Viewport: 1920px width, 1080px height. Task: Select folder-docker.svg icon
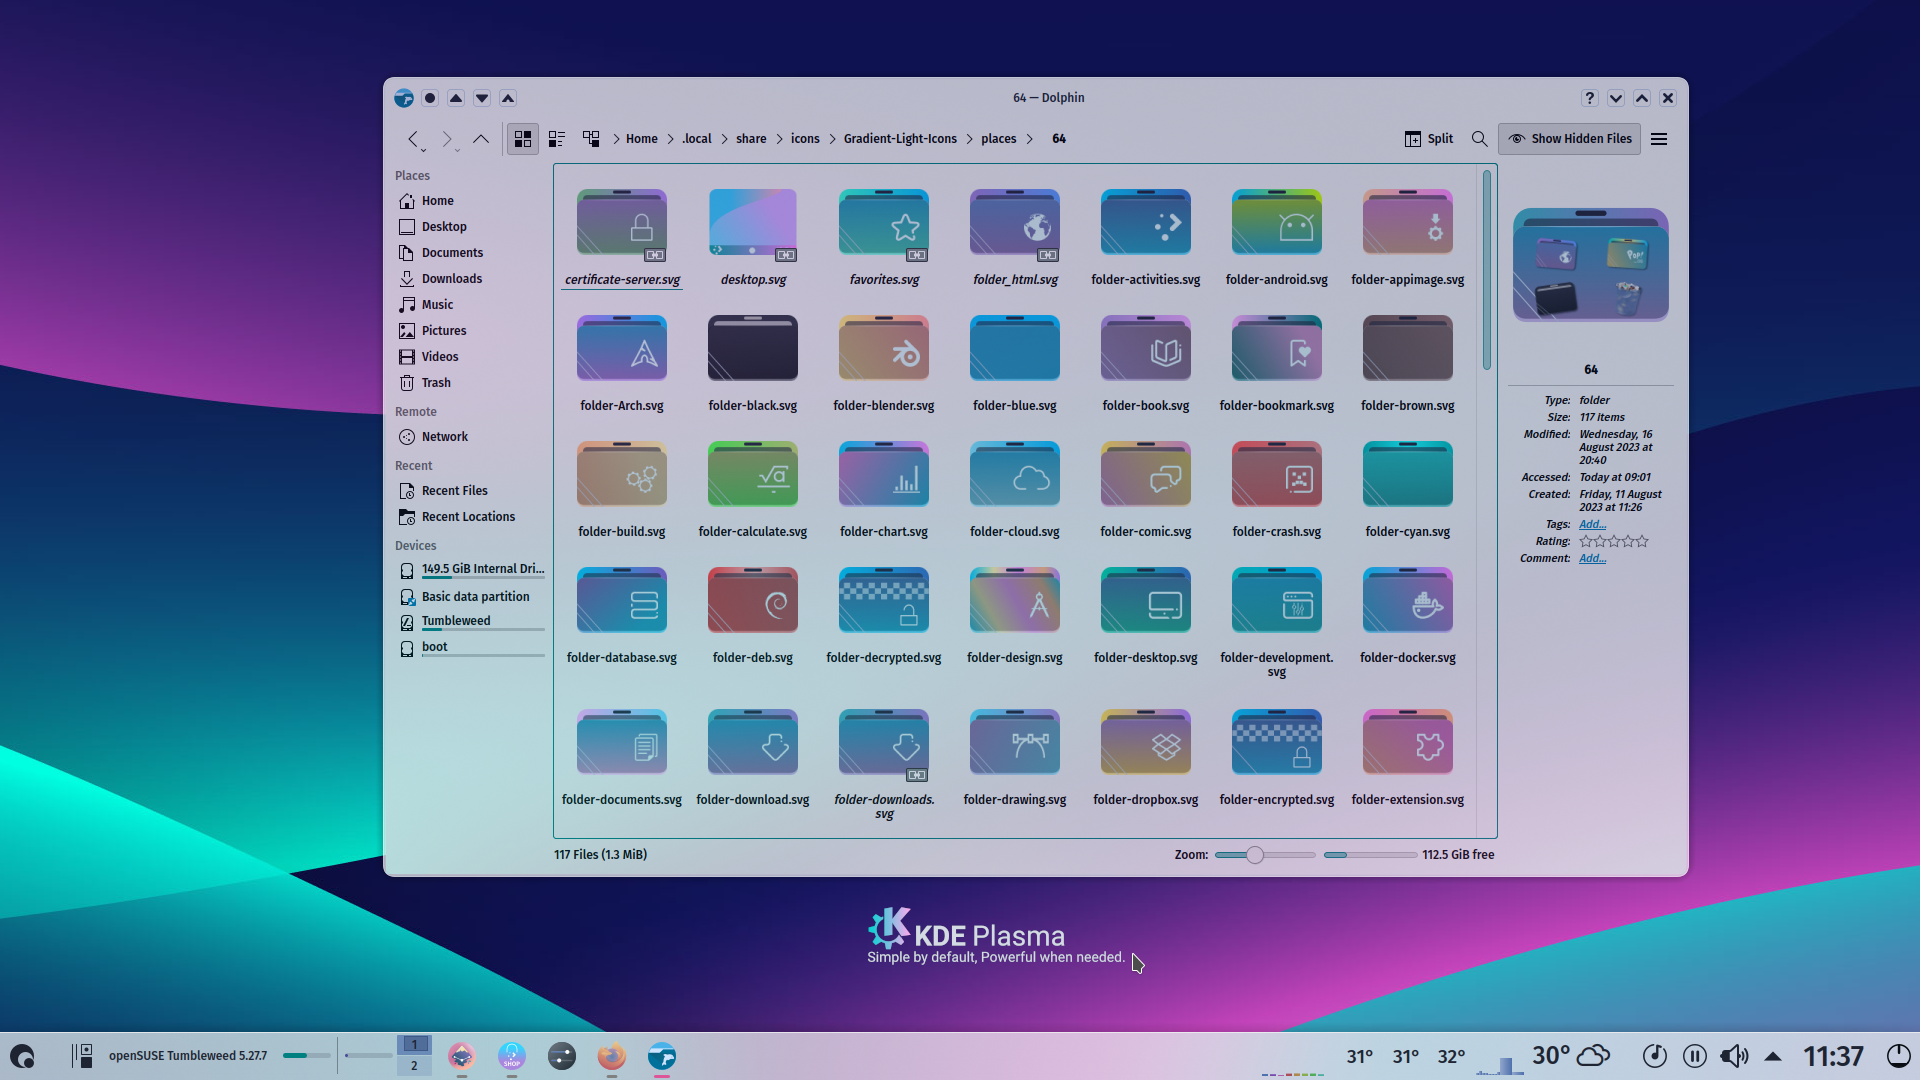click(x=1408, y=601)
